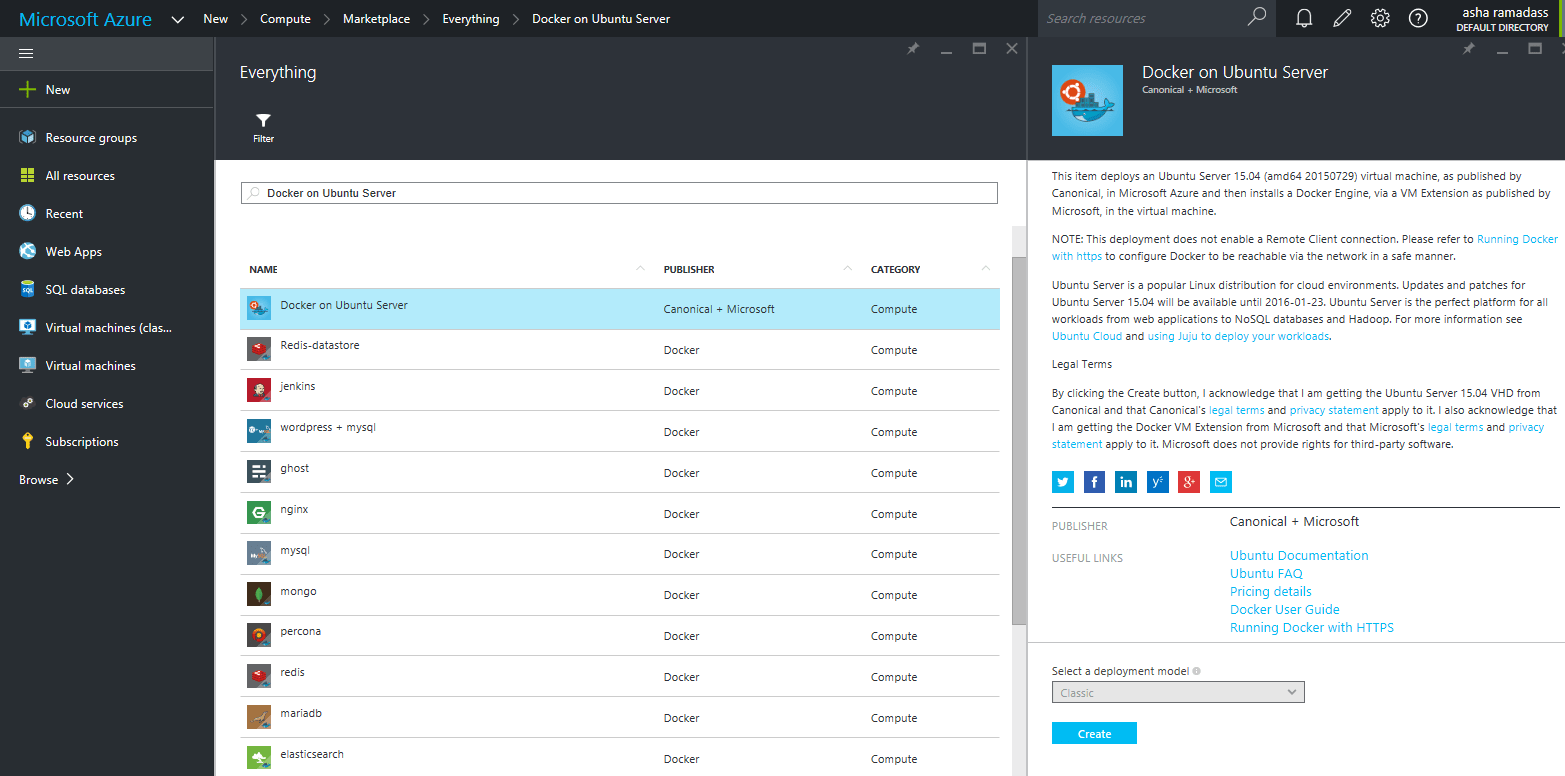The height and width of the screenshot is (776, 1565).
Task: Select the mysql row
Action: coord(620,554)
